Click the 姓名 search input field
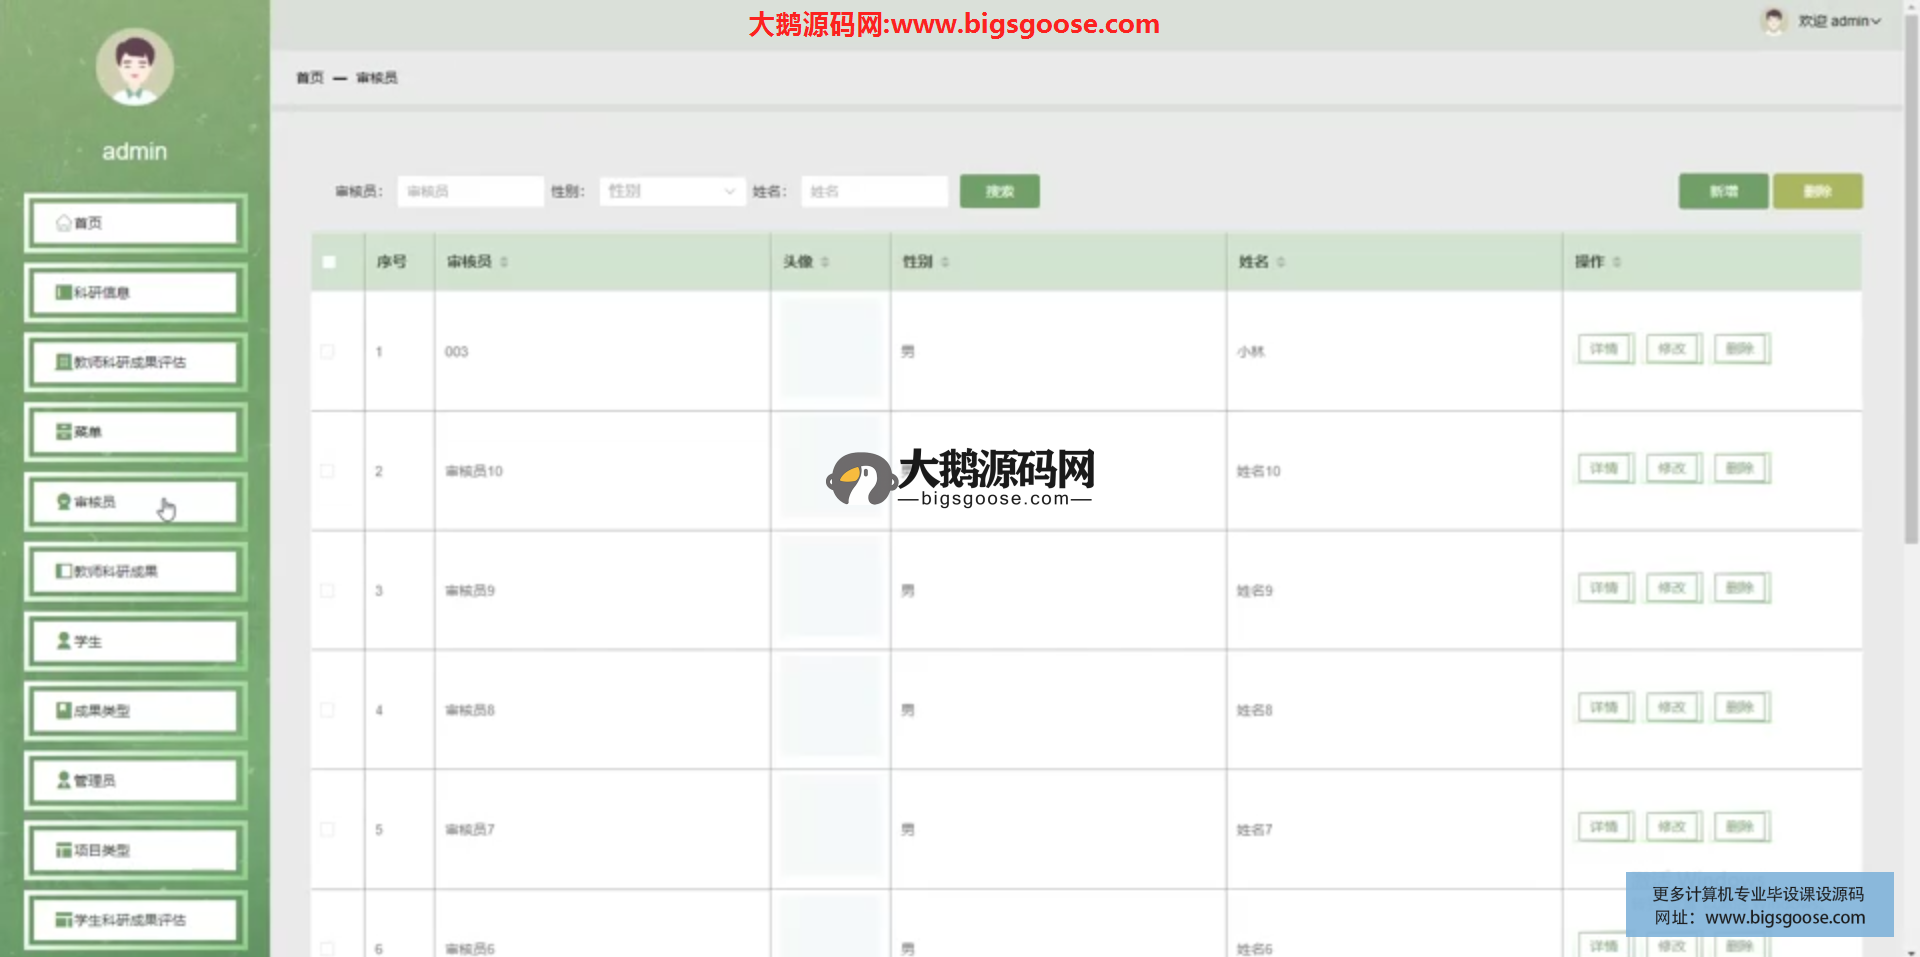Screen dimensions: 1920x957 click(874, 191)
